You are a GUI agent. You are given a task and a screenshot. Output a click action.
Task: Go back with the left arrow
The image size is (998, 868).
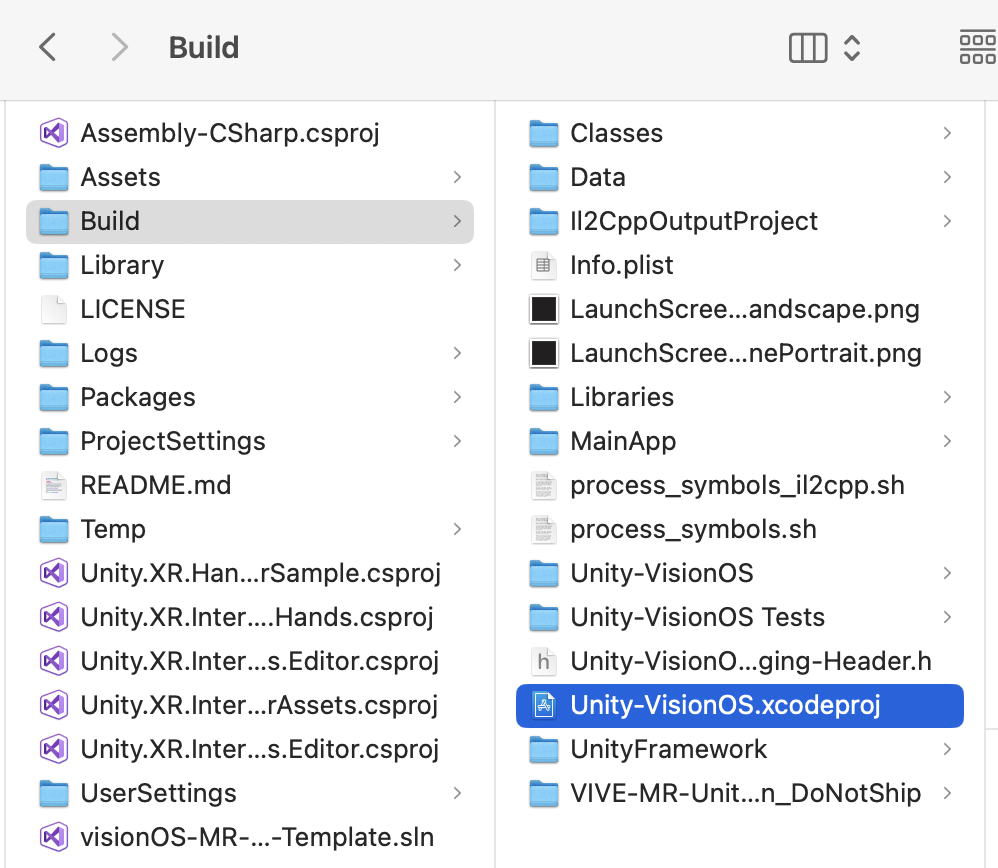(48, 48)
